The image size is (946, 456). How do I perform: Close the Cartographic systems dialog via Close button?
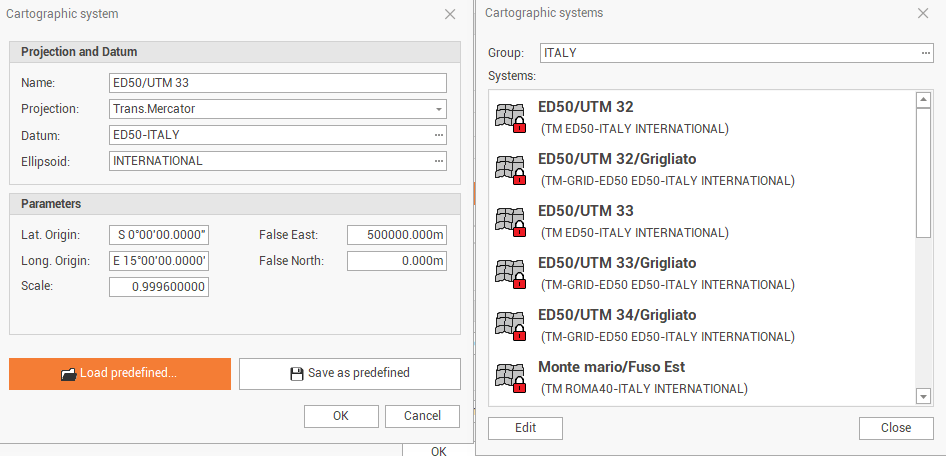(896, 428)
